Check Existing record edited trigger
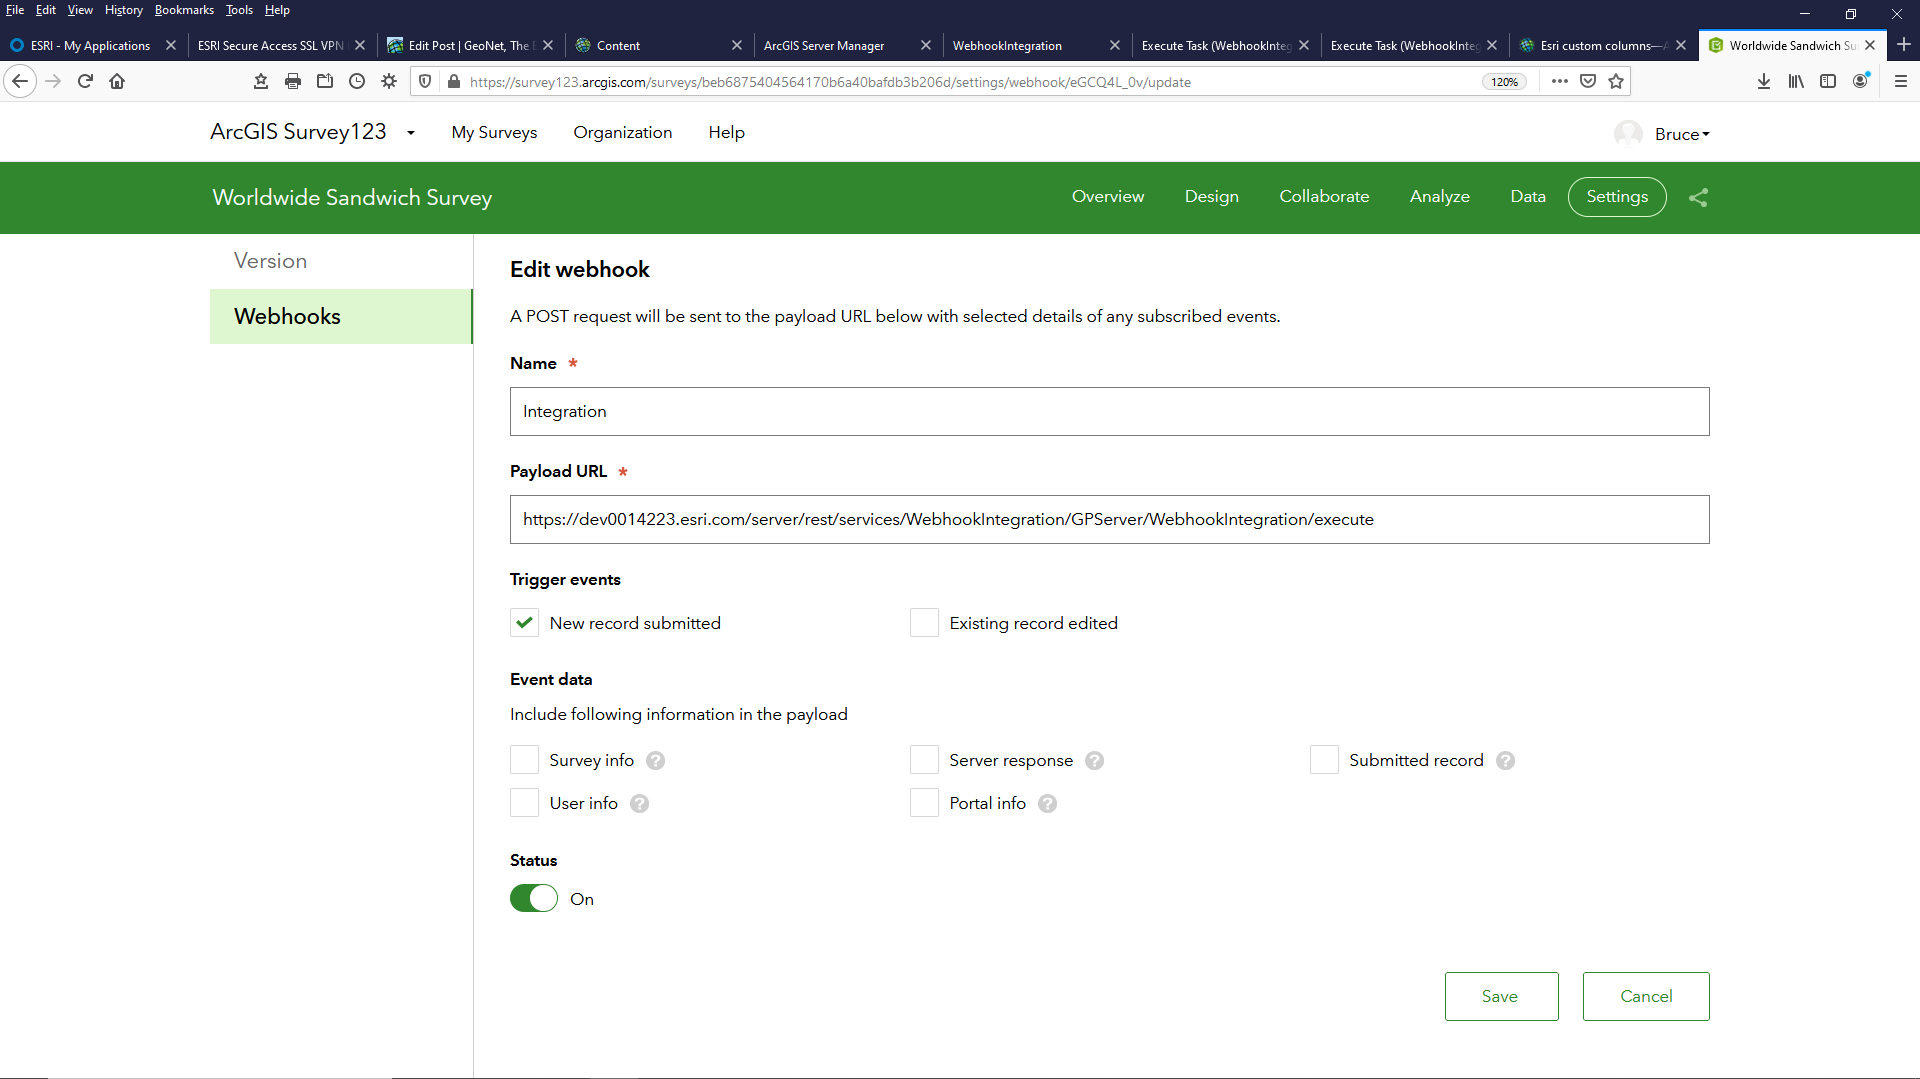 pos(924,622)
